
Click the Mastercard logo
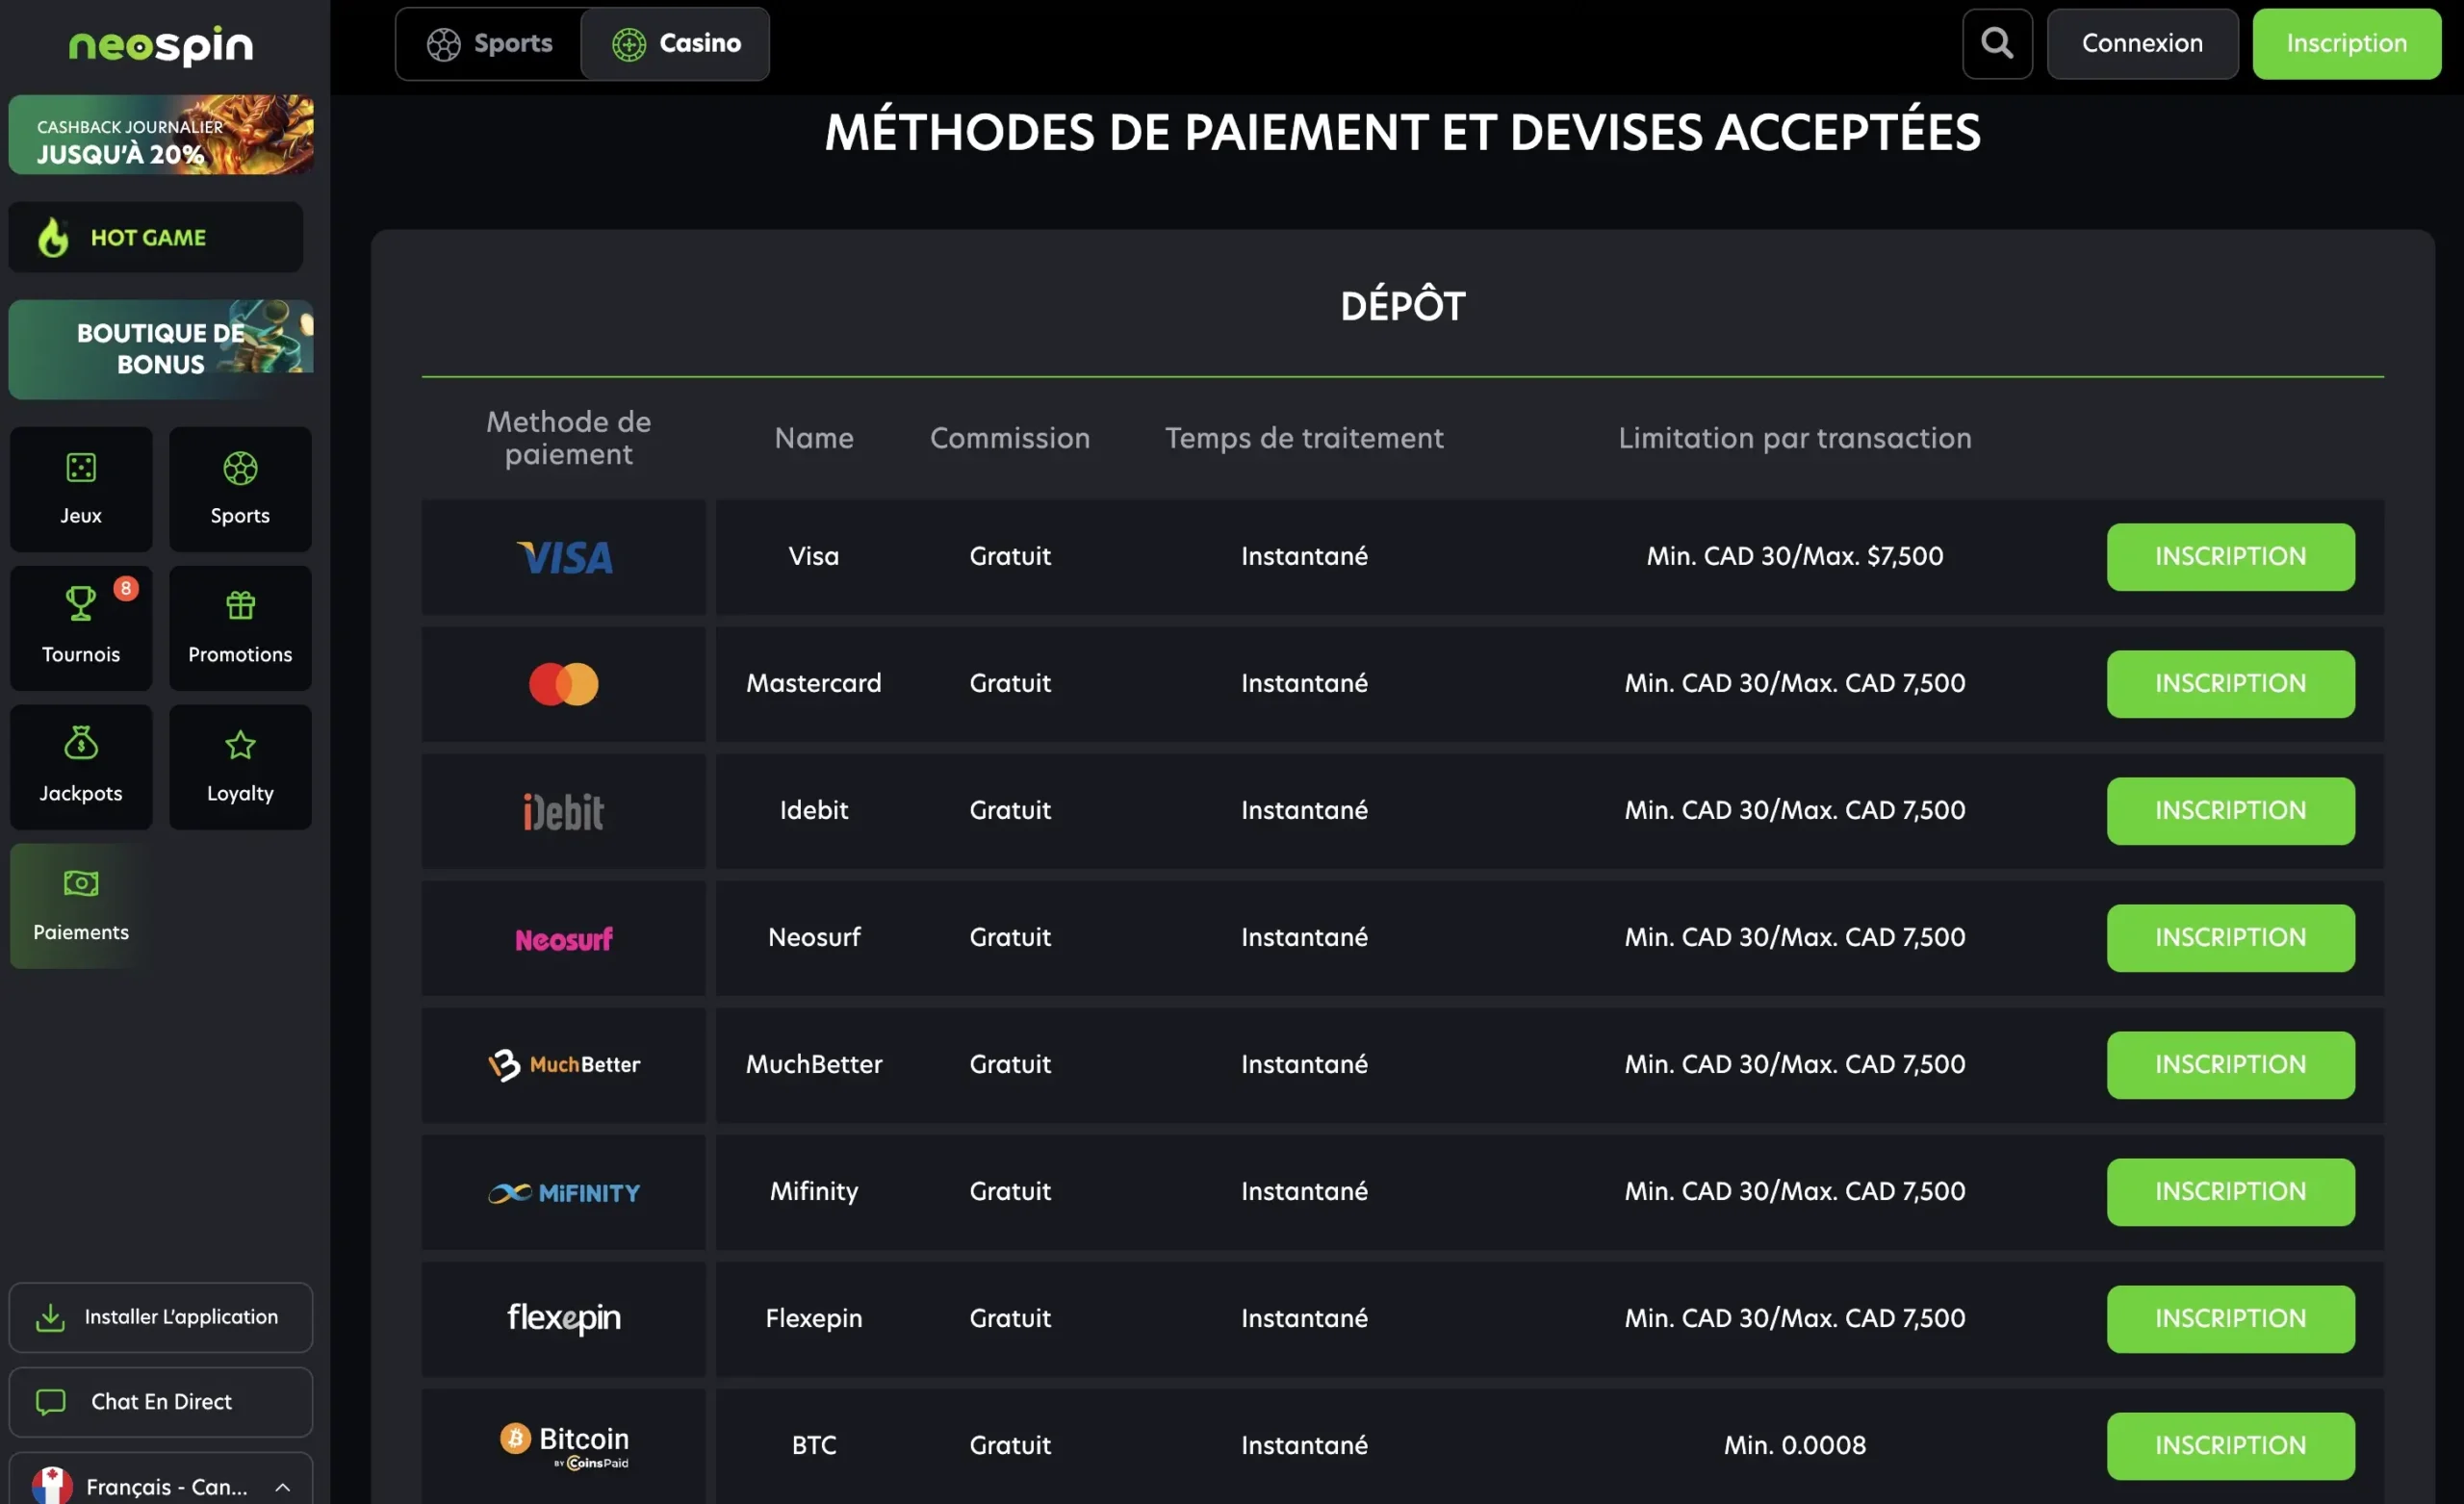tap(564, 684)
